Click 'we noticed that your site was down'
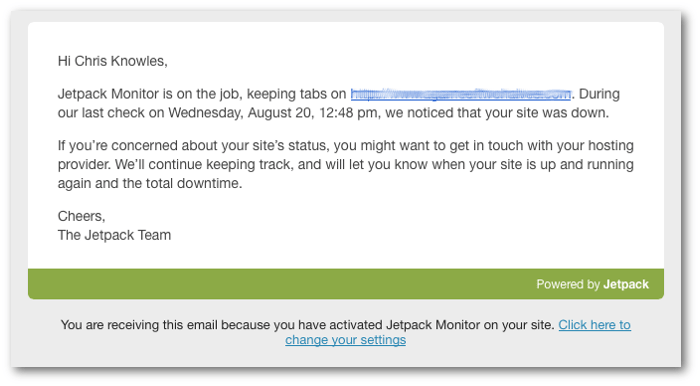The width and height of the screenshot is (700, 386). (x=496, y=113)
